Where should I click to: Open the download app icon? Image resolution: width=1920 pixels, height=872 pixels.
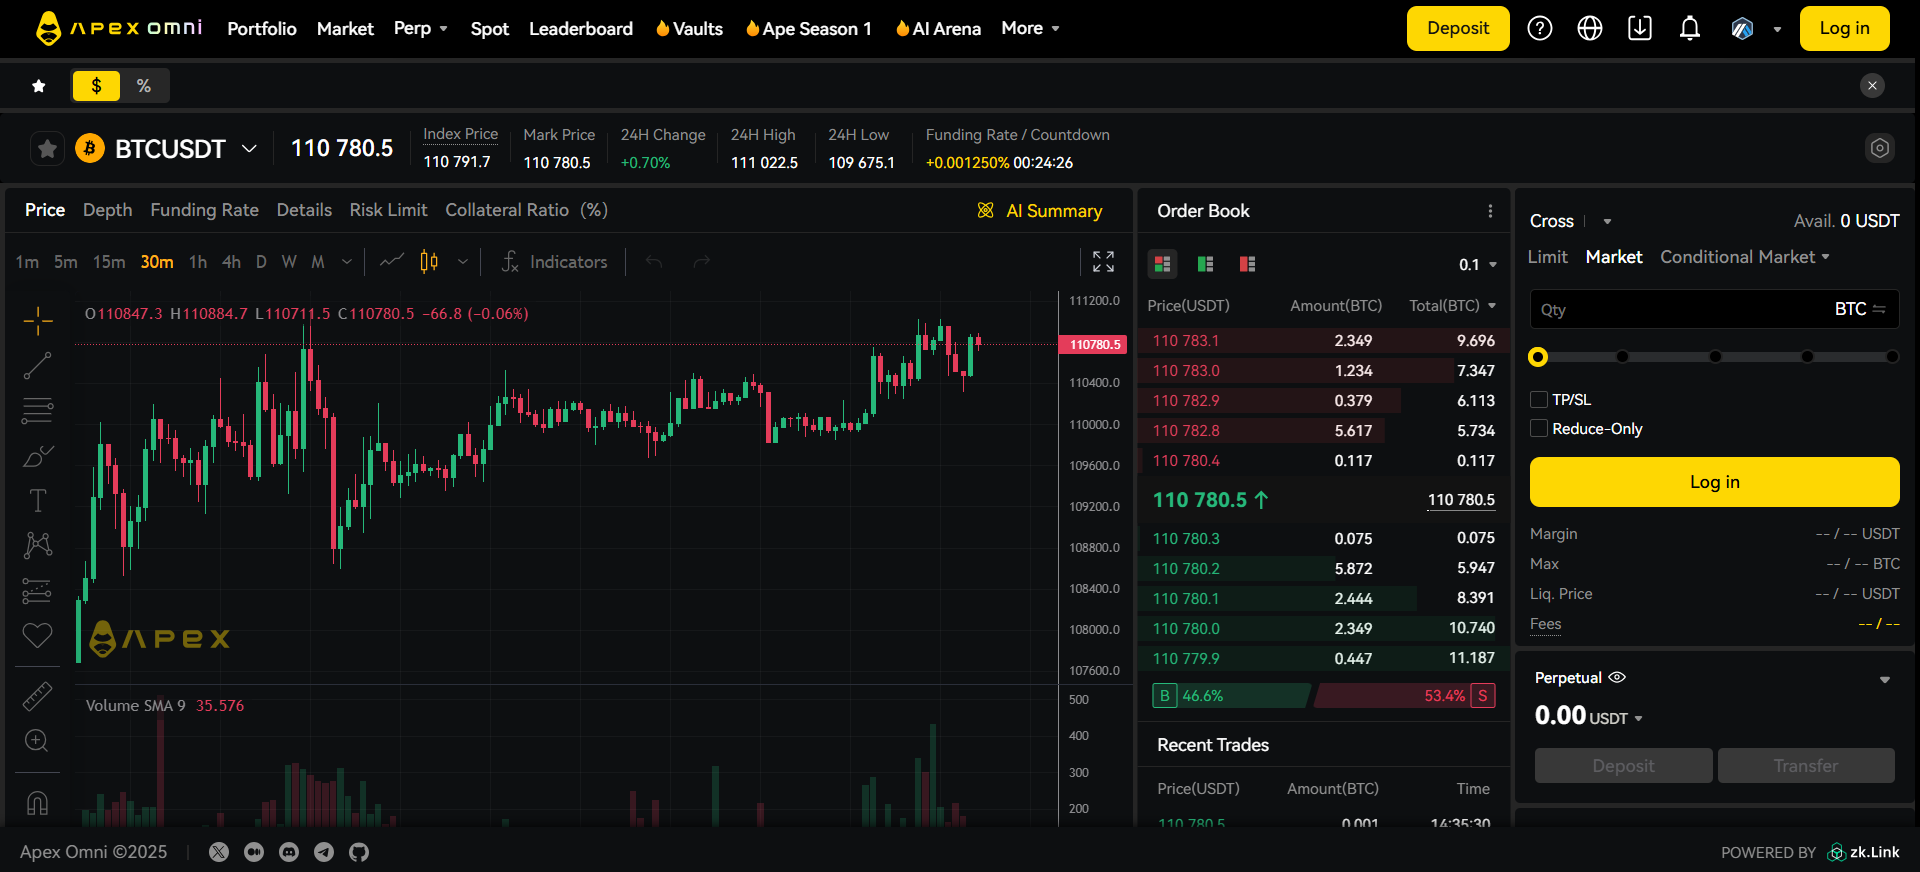pos(1640,28)
